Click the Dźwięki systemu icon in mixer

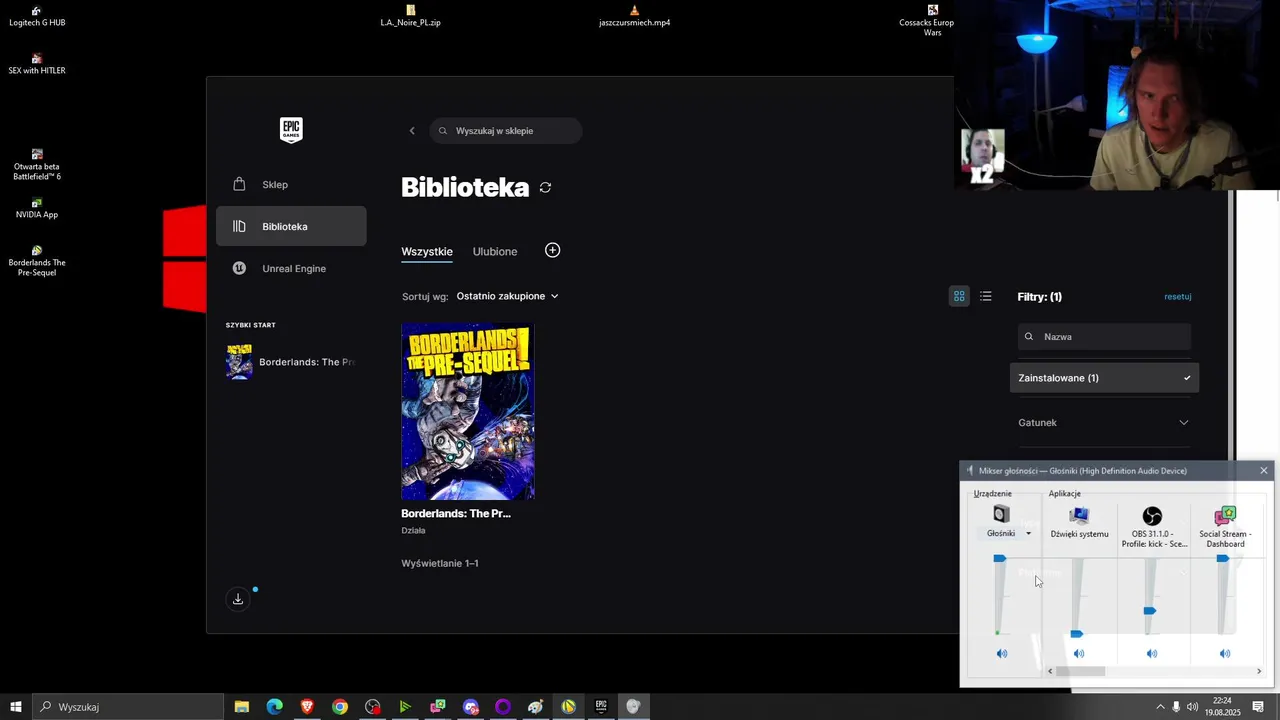click(x=1079, y=516)
